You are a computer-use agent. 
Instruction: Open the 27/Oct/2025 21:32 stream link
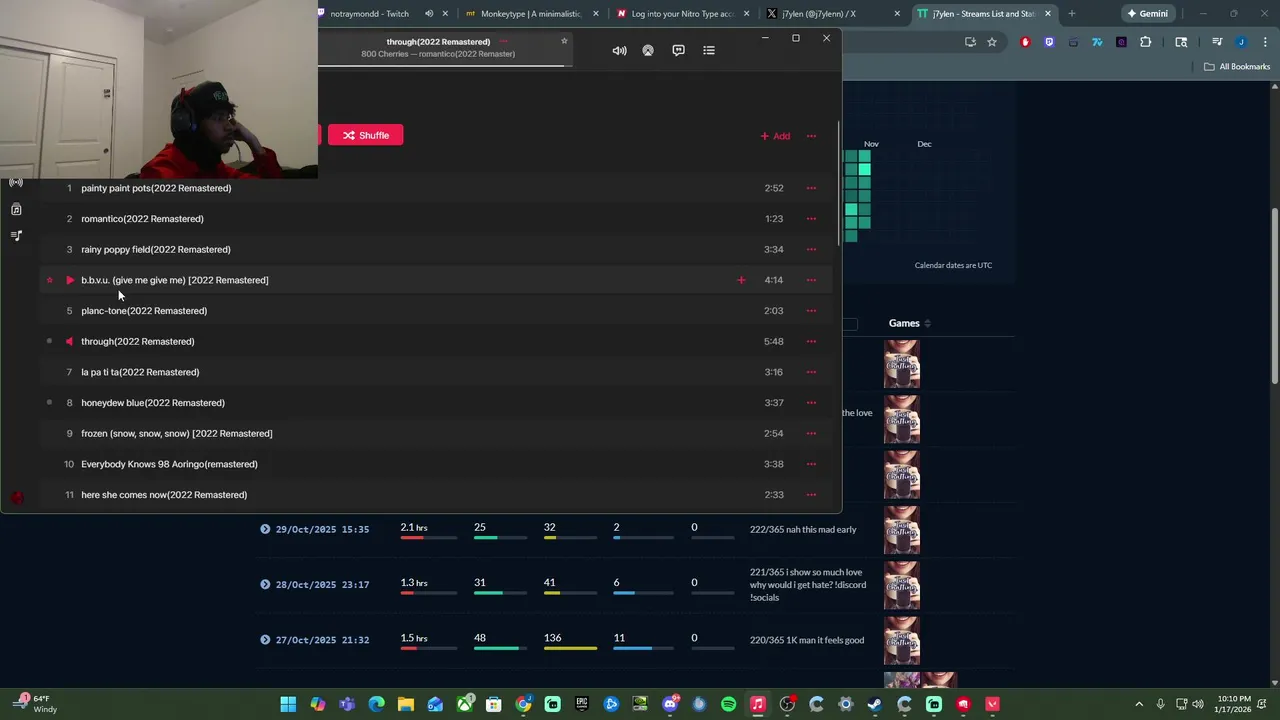point(322,640)
